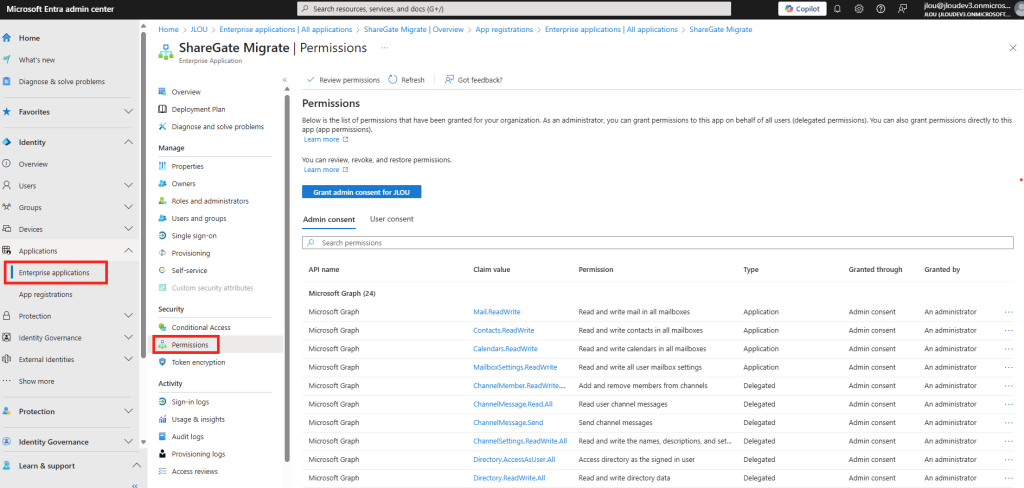
Task: Open the Calendars.ReadWrite claim link
Action: pyautogui.click(x=505, y=348)
